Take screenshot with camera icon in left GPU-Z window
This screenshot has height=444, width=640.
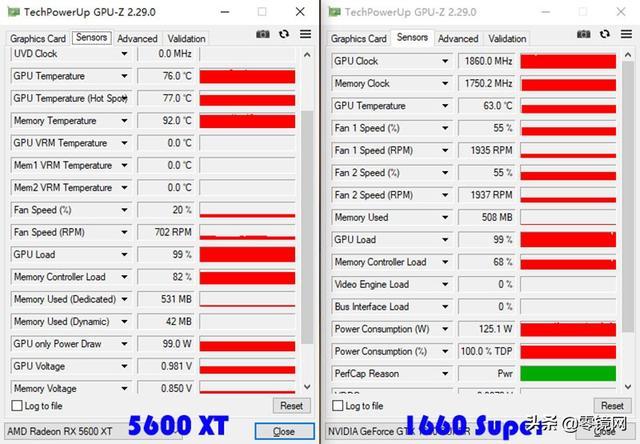pyautogui.click(x=262, y=34)
